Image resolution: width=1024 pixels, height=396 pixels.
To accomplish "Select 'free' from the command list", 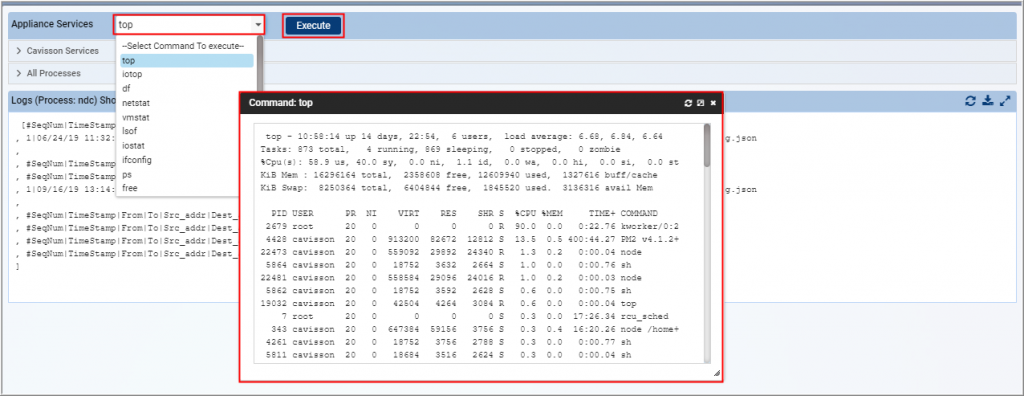I will click(x=186, y=188).
